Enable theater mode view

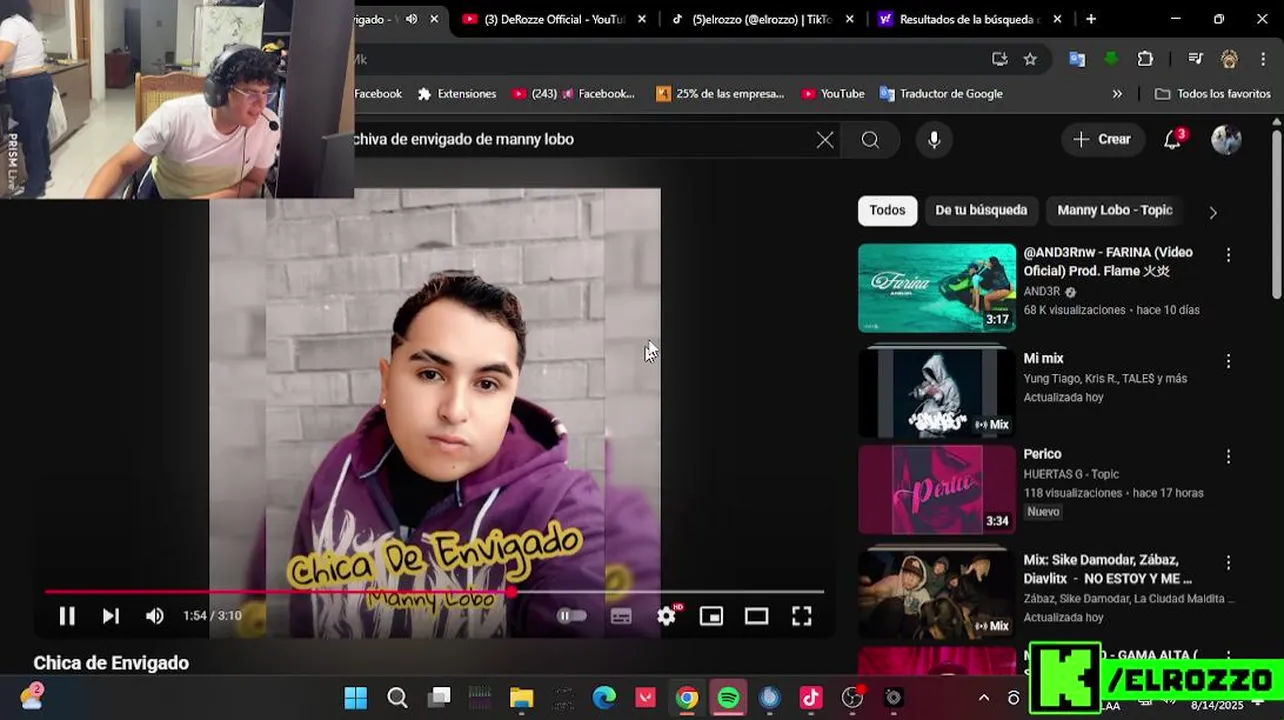click(x=756, y=616)
